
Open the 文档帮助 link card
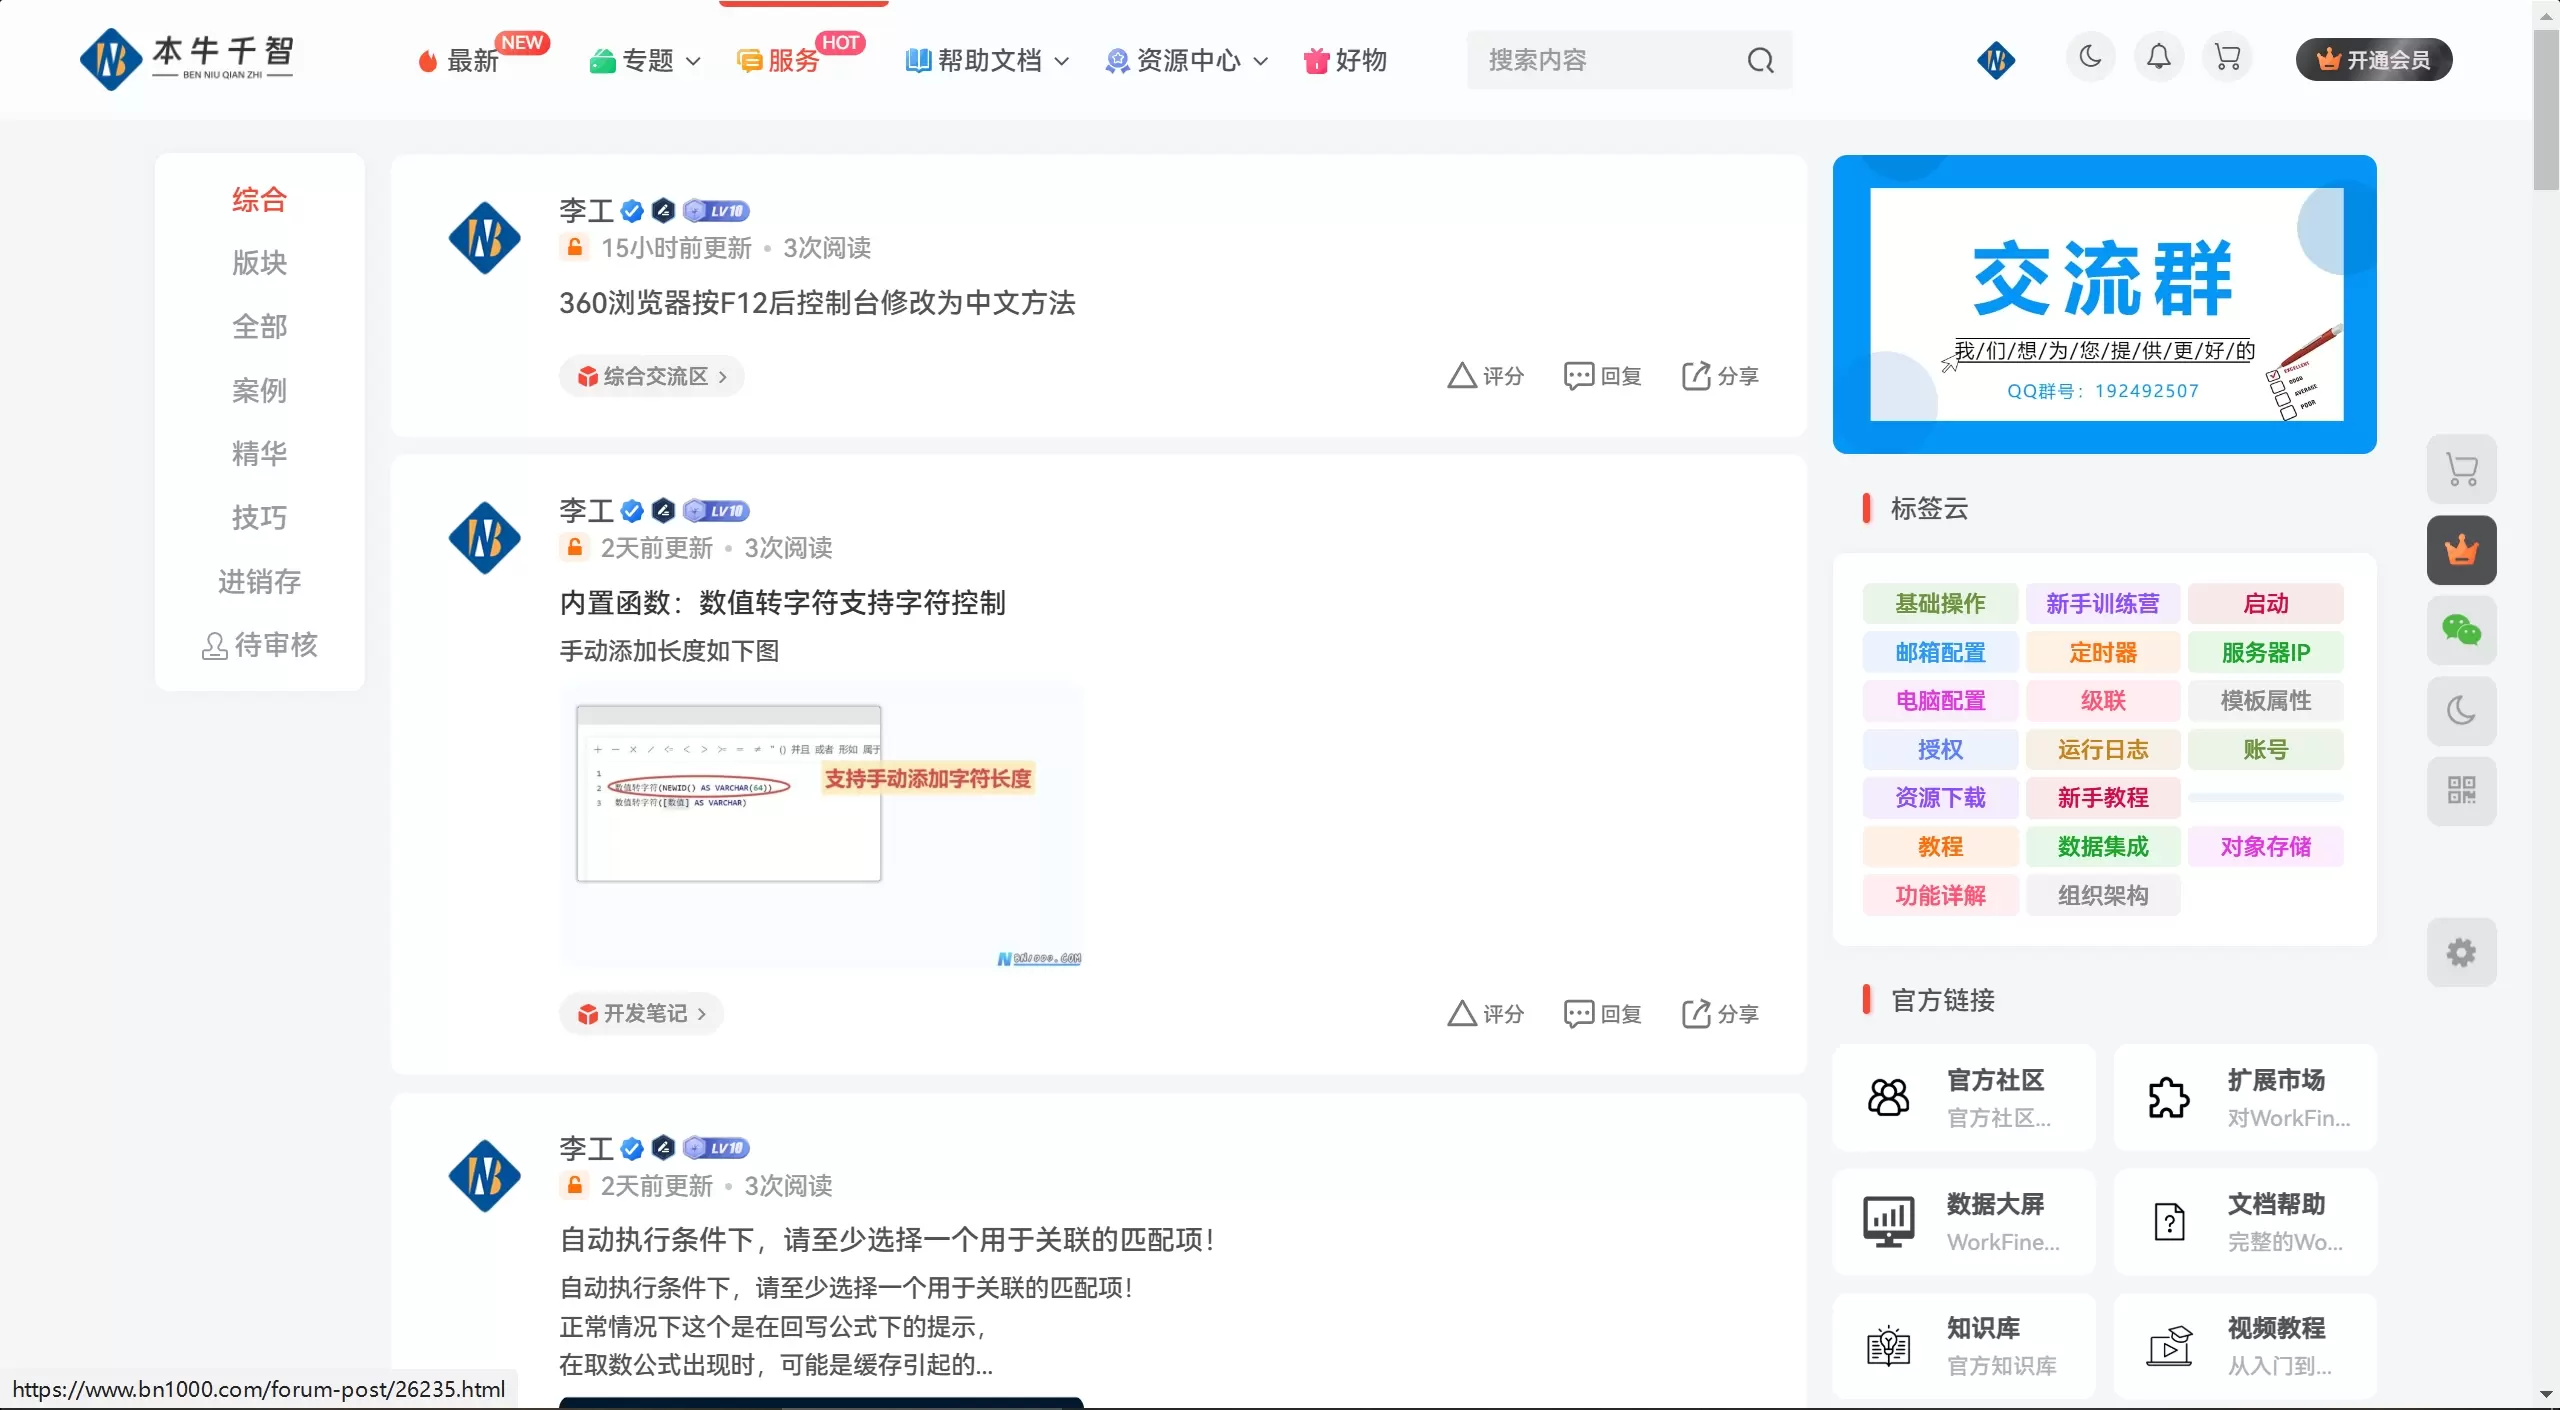[2245, 1222]
